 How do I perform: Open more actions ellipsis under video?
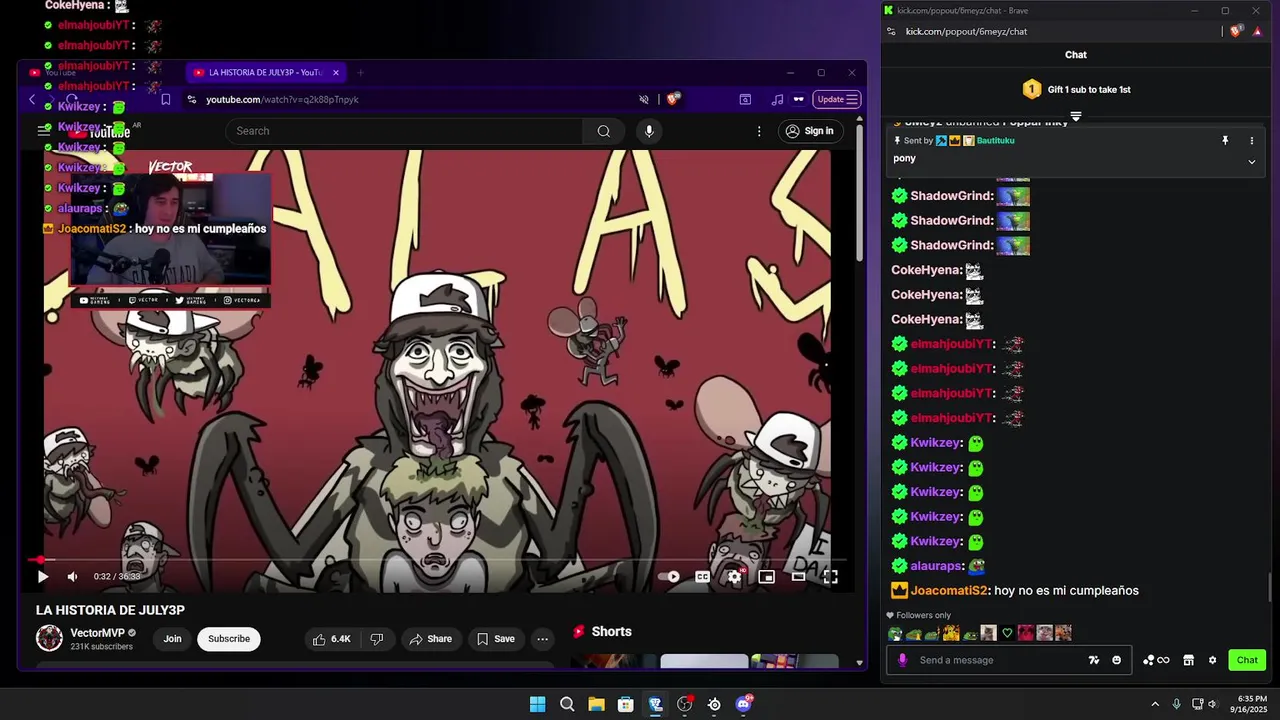click(542, 639)
